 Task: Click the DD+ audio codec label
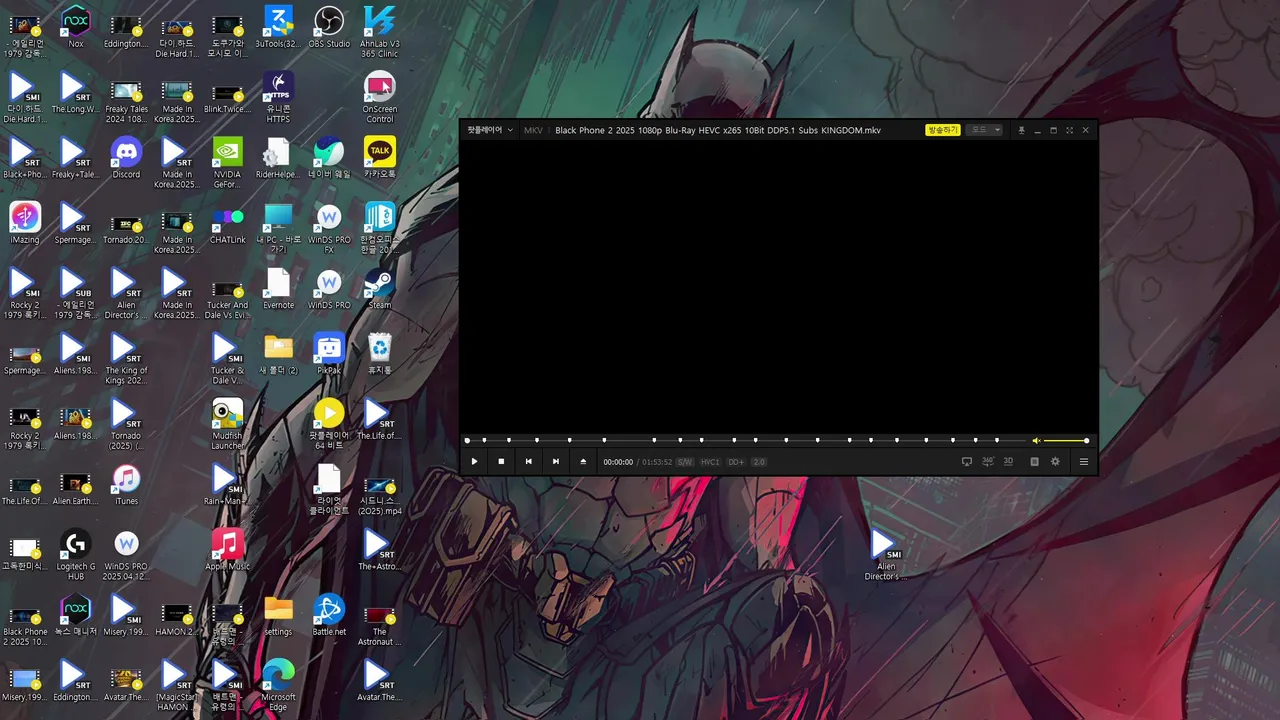tap(736, 462)
